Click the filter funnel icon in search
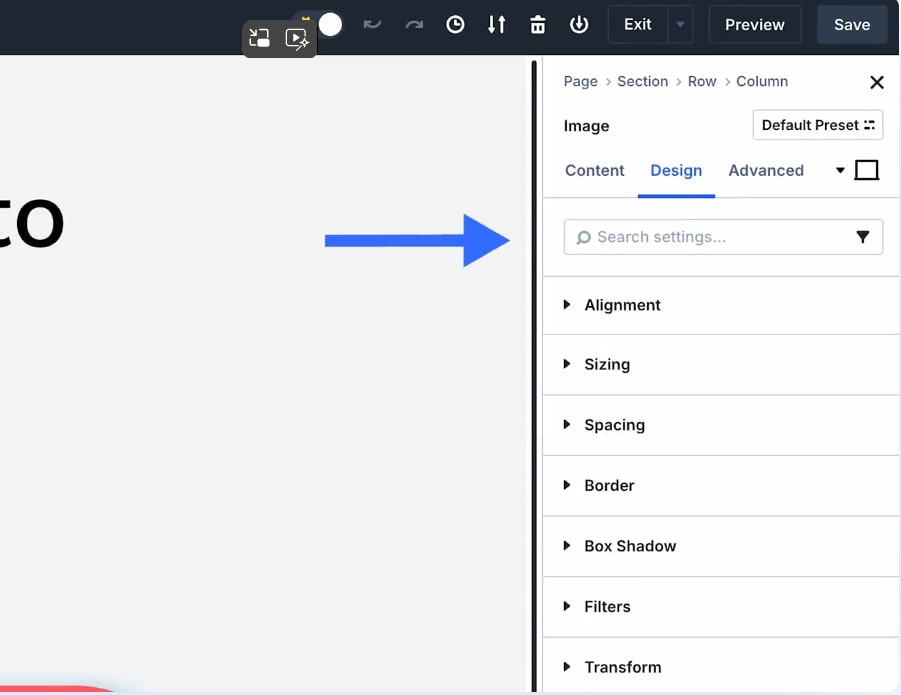 (x=862, y=237)
